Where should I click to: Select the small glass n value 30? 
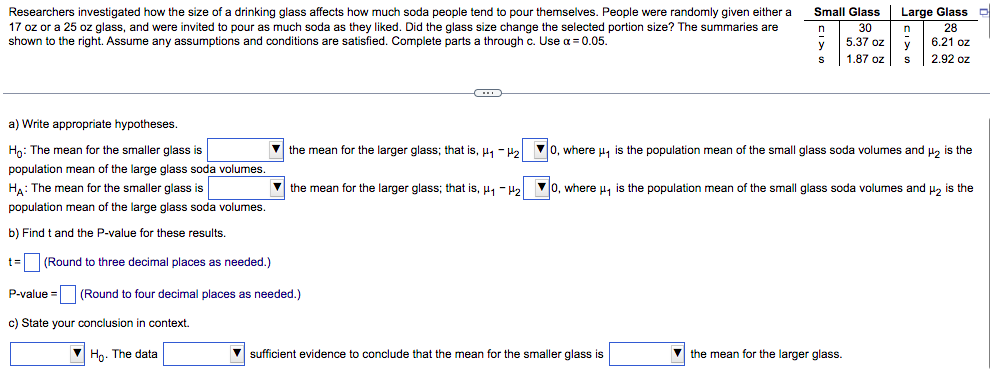[865, 28]
